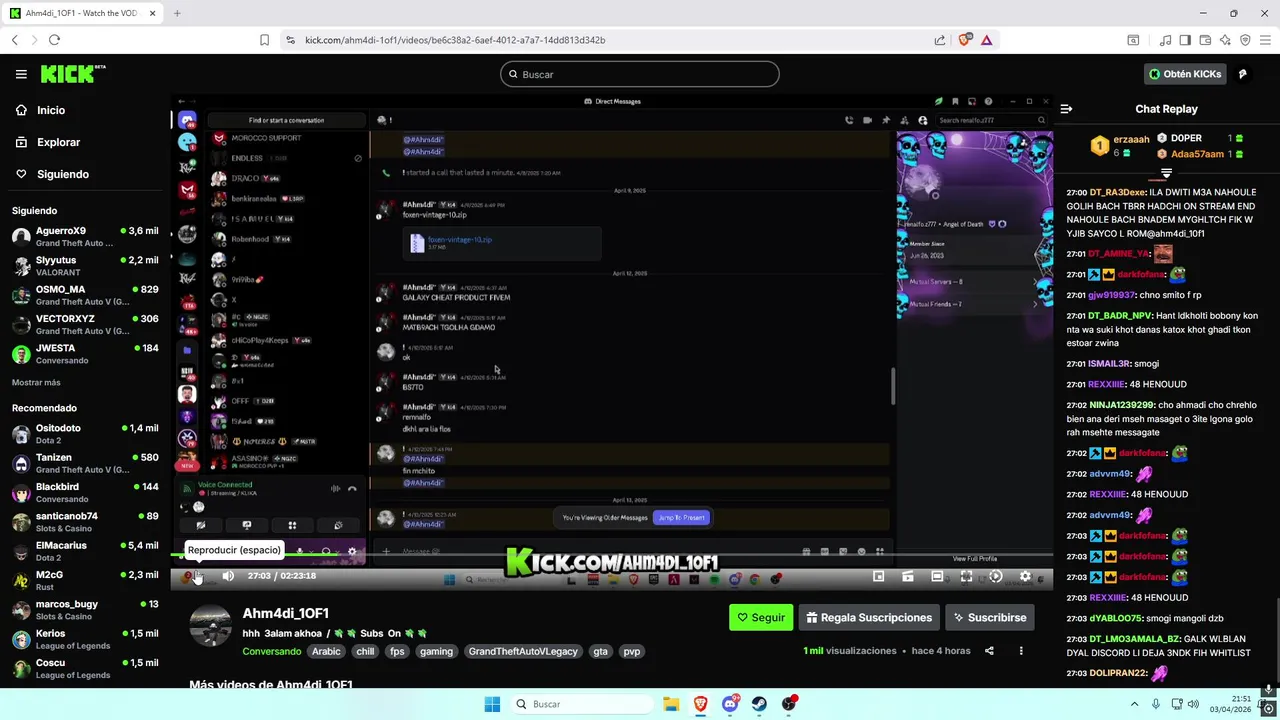Open a new browser tab

177,13
